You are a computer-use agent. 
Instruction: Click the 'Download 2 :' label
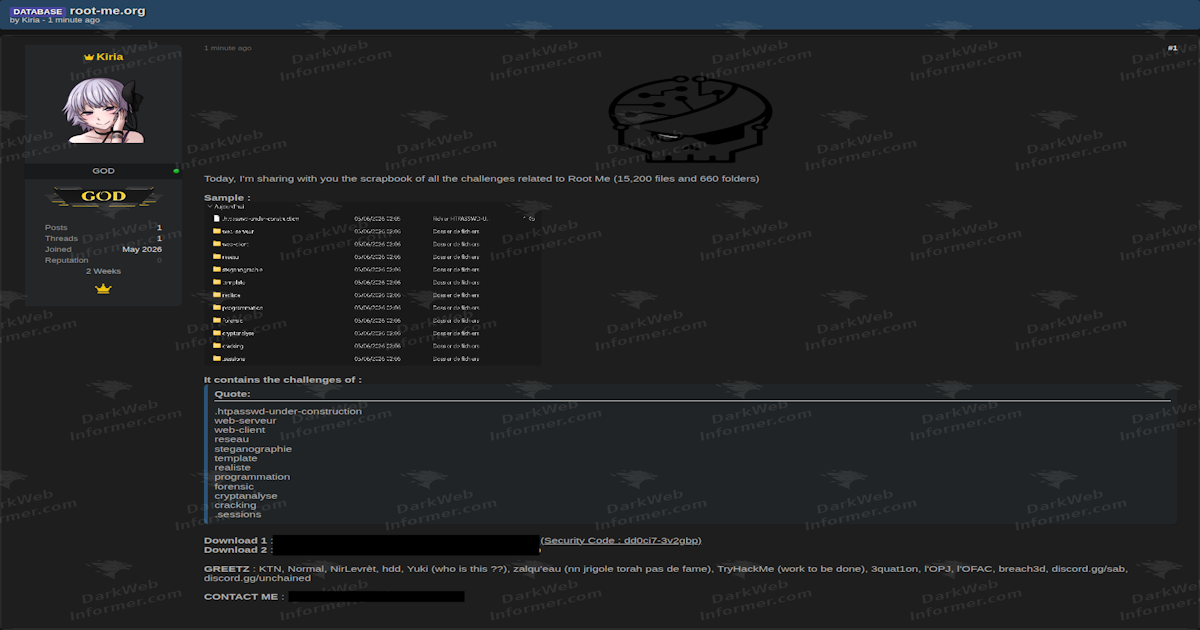tap(237, 549)
